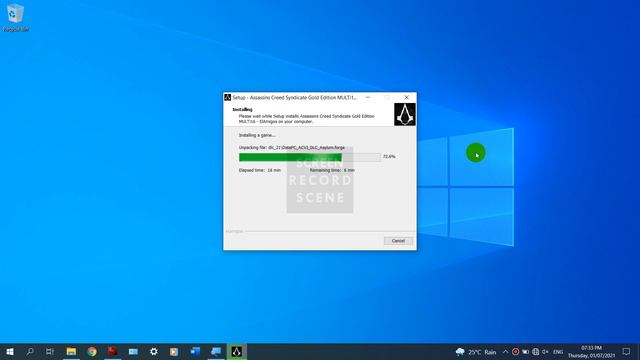Close the setup window
This screenshot has height=360, width=640.
point(407,98)
